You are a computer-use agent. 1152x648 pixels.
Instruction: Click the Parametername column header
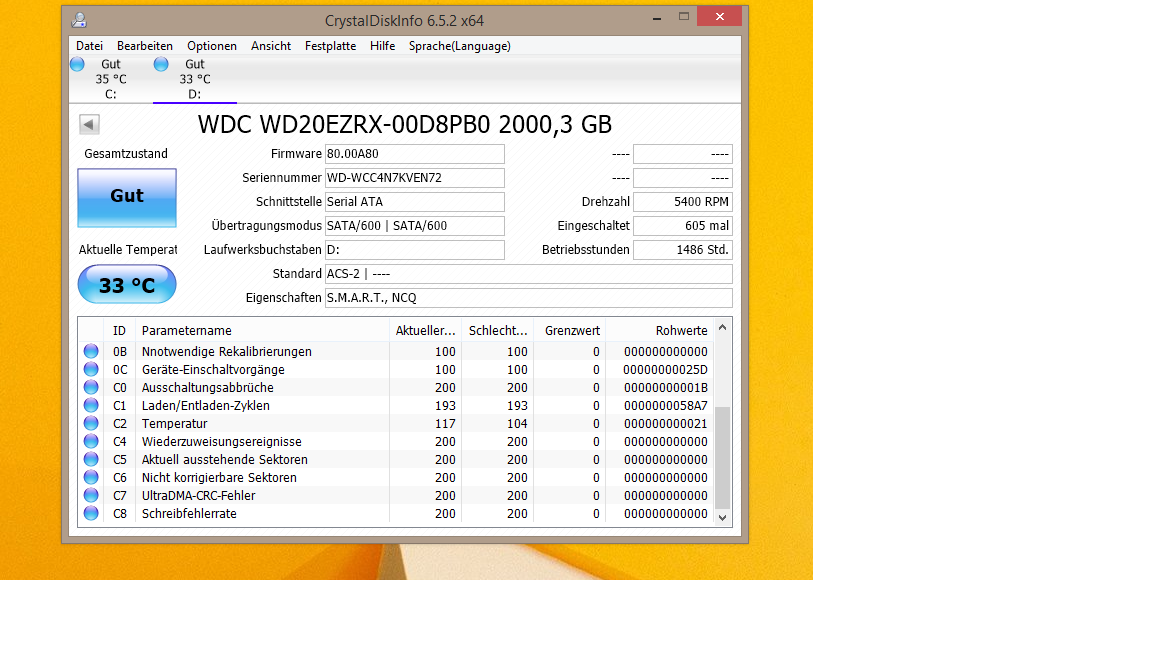point(262,331)
